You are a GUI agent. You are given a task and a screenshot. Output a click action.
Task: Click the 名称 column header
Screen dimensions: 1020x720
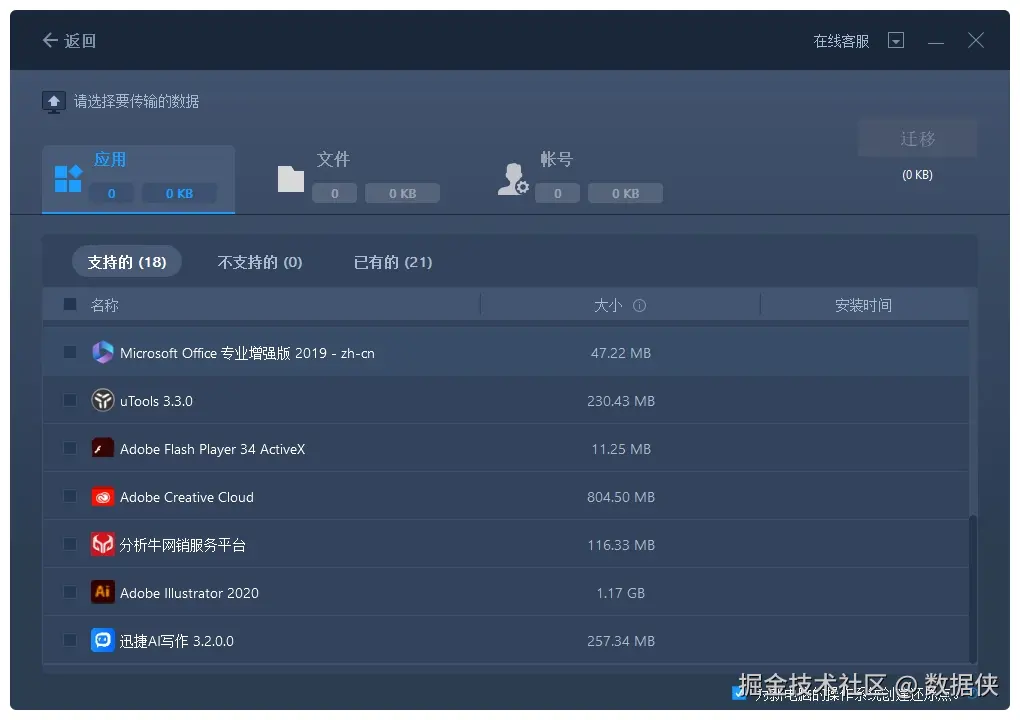point(105,305)
